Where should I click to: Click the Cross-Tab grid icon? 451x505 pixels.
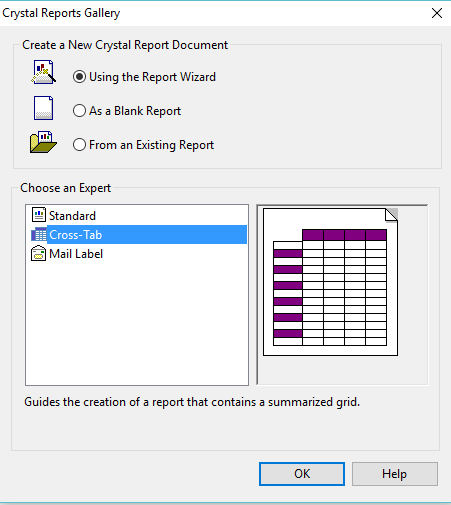[39, 235]
